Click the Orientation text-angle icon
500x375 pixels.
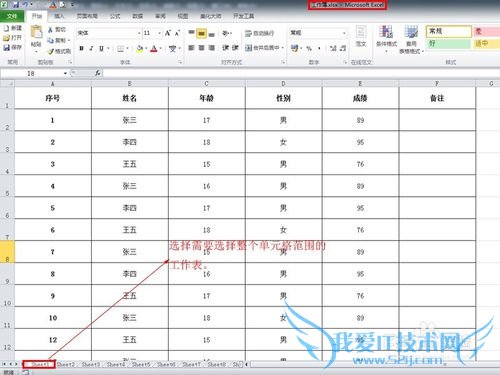pos(227,33)
